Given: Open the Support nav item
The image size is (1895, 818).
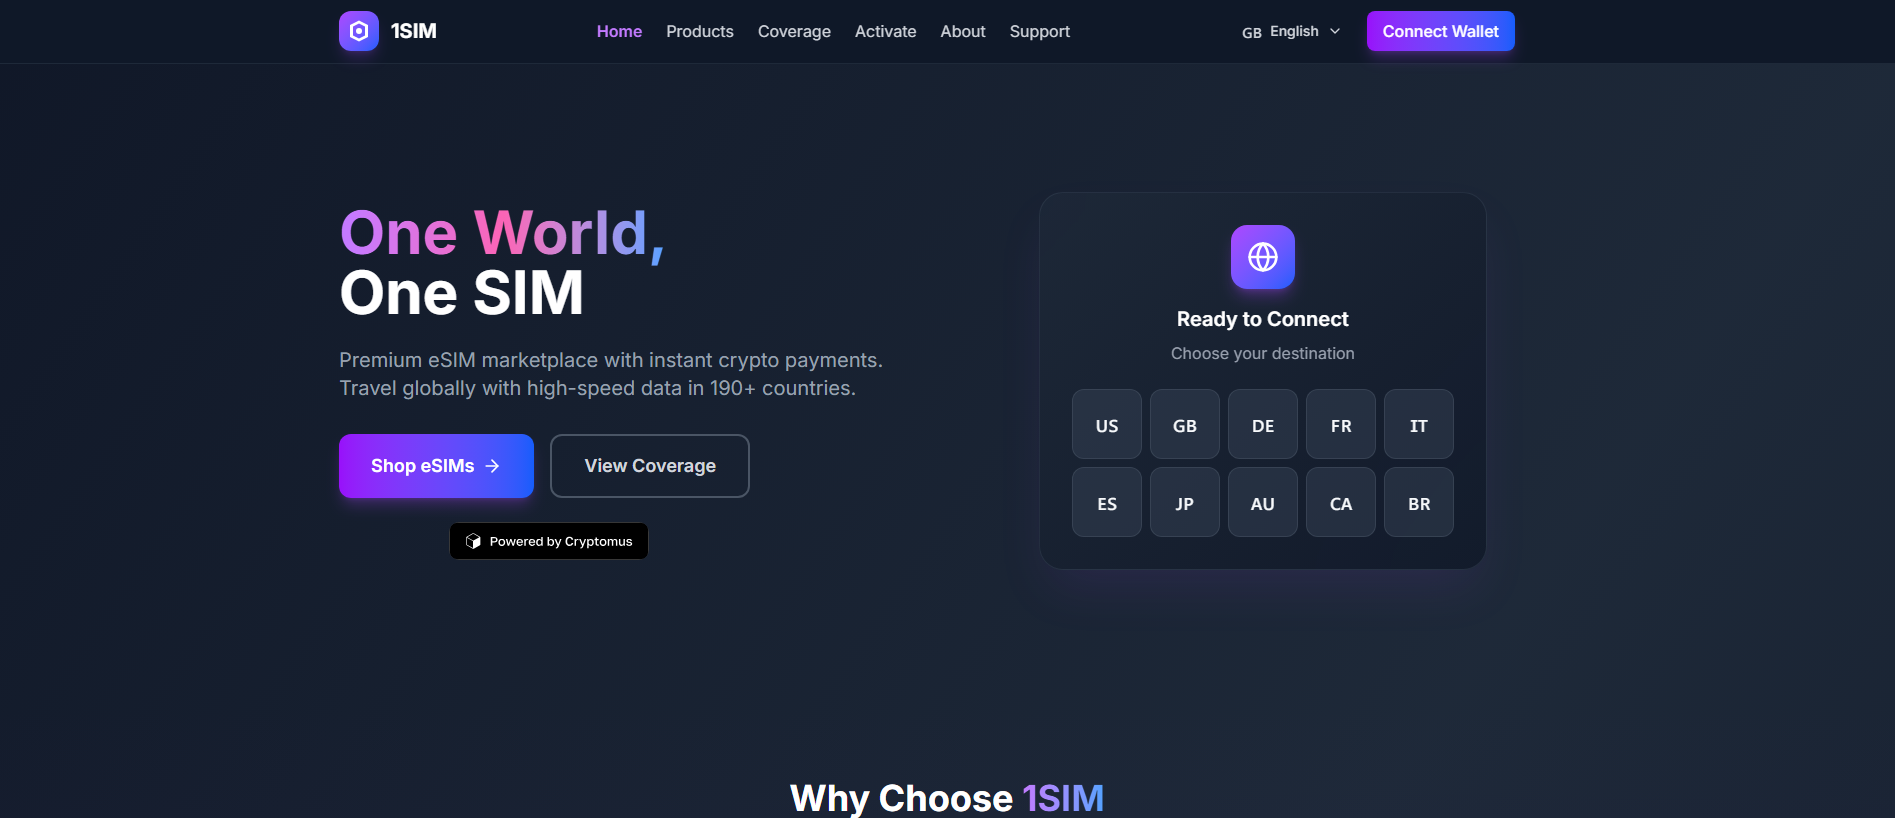Looking at the screenshot, I should [1040, 31].
